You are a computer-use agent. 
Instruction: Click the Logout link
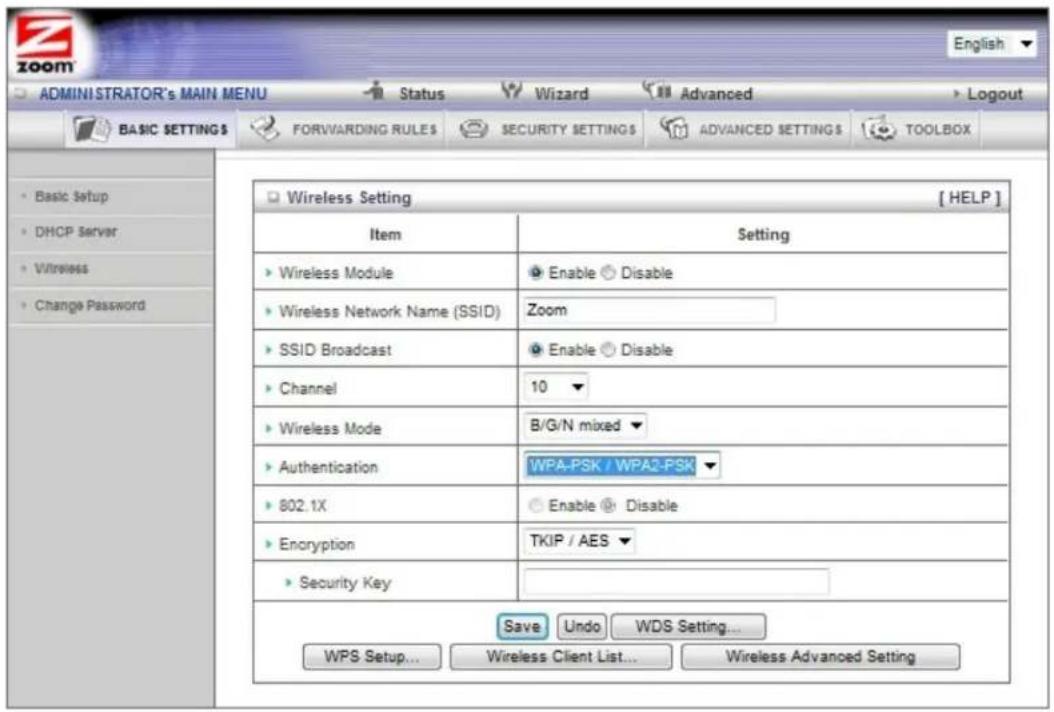[x=994, y=94]
